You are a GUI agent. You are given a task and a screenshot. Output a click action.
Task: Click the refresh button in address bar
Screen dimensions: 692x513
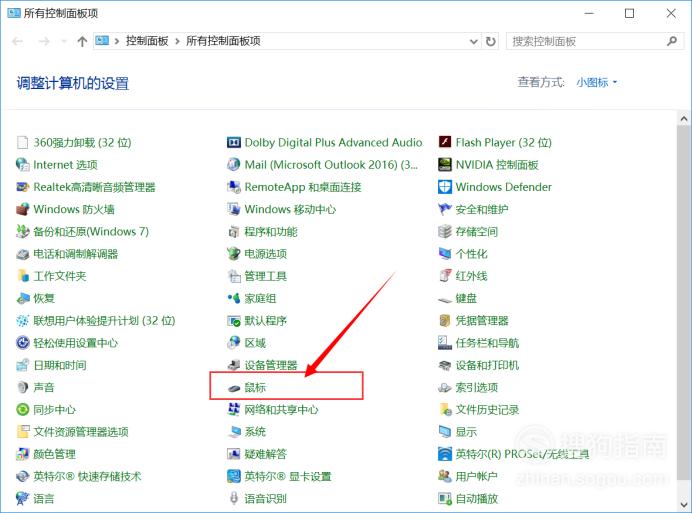coord(490,41)
